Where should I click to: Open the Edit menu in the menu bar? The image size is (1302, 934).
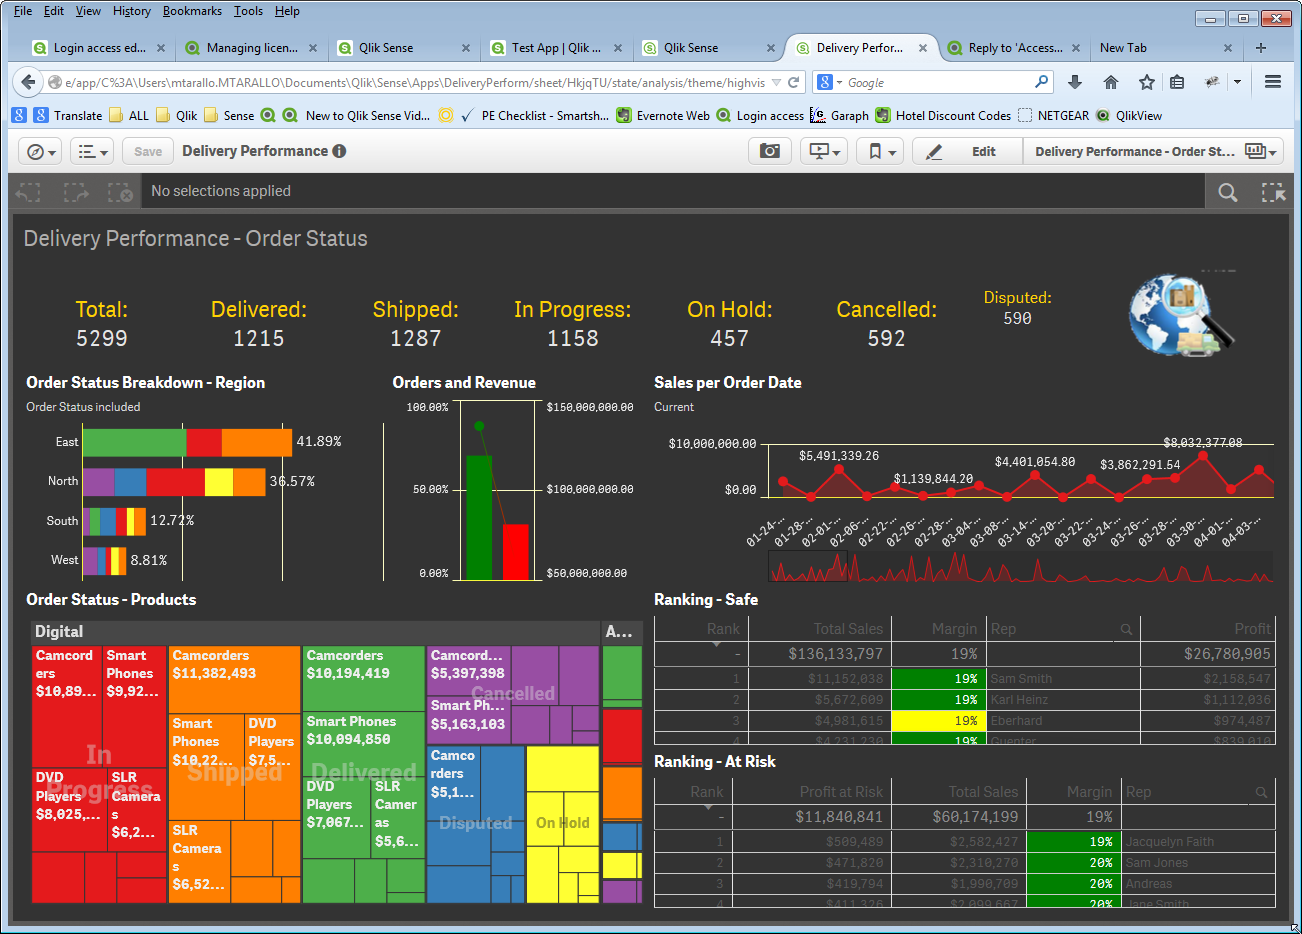click(x=54, y=11)
